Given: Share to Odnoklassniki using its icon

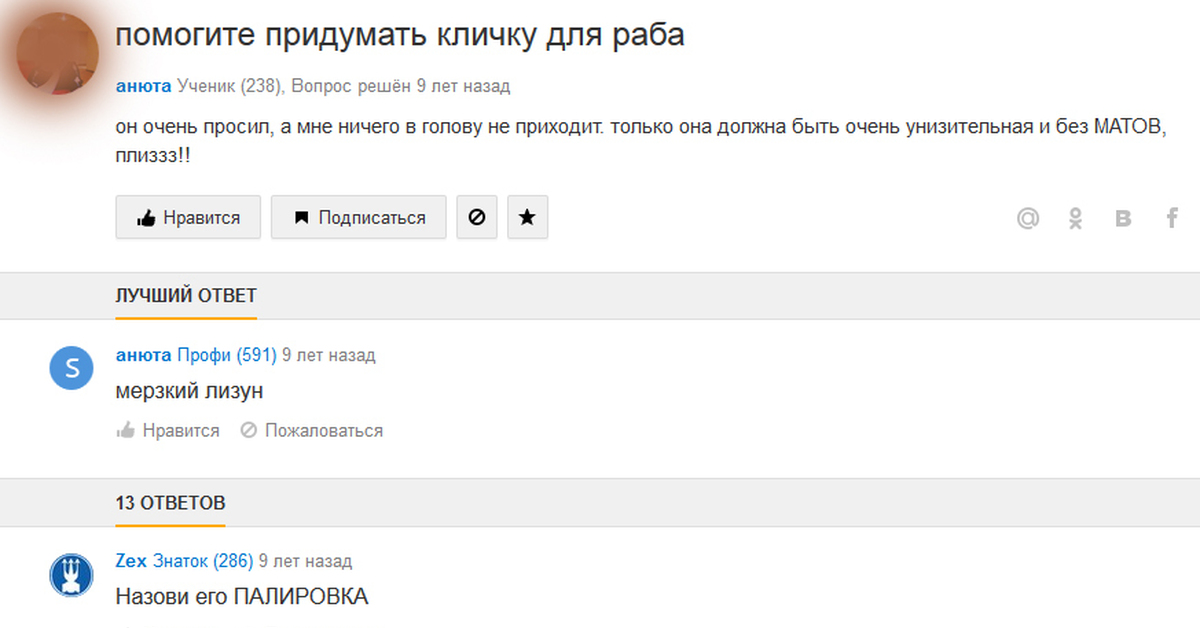Looking at the screenshot, I should 1076,218.
